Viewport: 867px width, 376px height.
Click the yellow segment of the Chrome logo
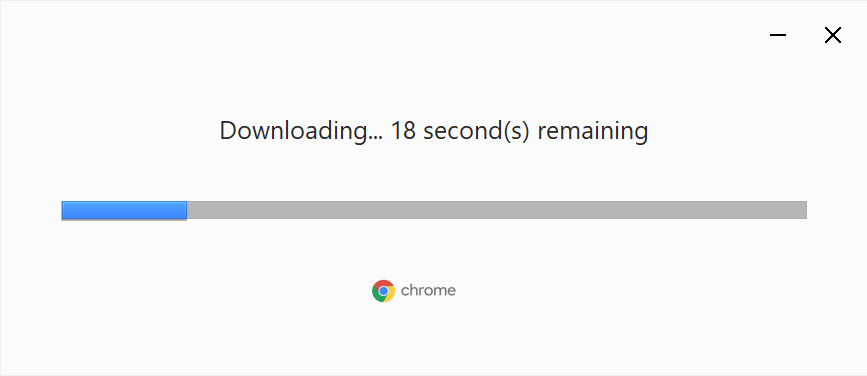point(390,296)
